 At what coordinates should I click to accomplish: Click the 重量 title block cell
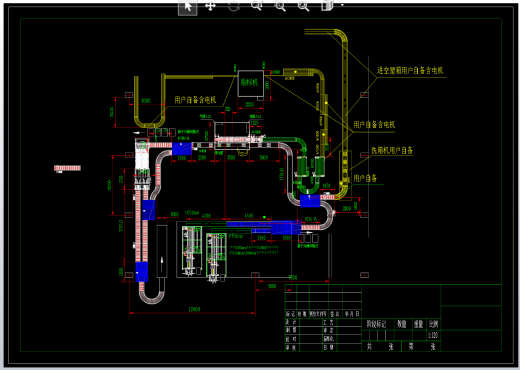coord(419,324)
